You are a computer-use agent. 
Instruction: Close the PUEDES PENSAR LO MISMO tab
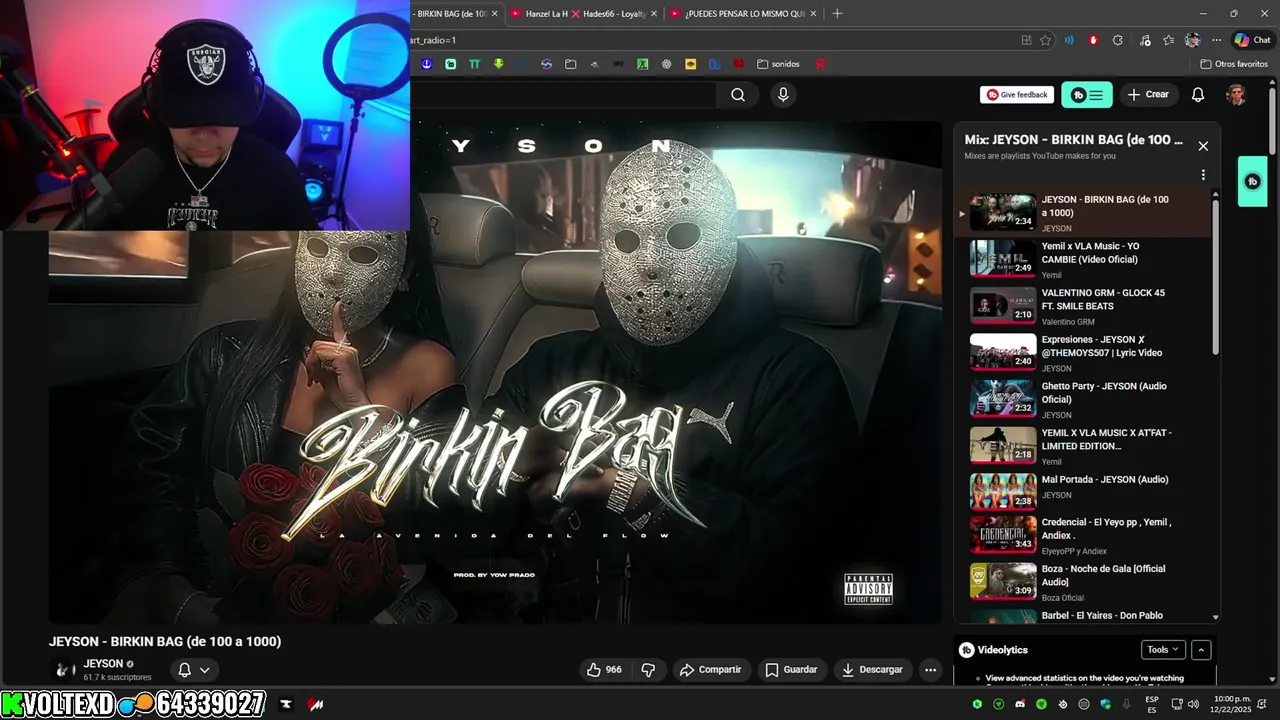[x=813, y=13]
